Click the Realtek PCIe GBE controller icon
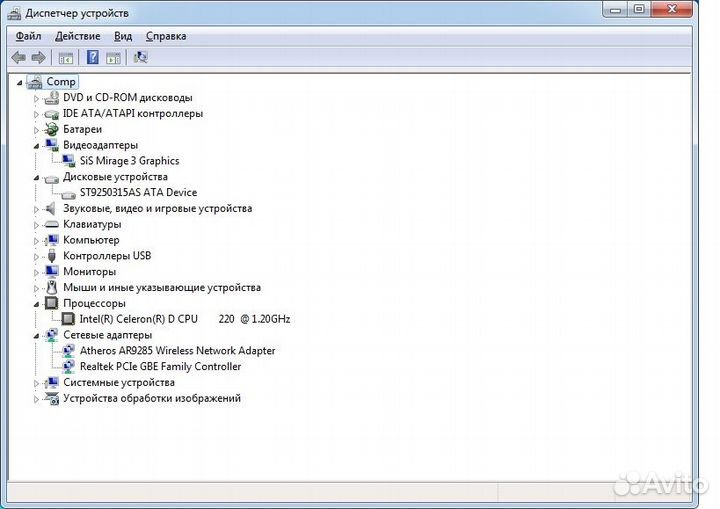 coord(68,367)
